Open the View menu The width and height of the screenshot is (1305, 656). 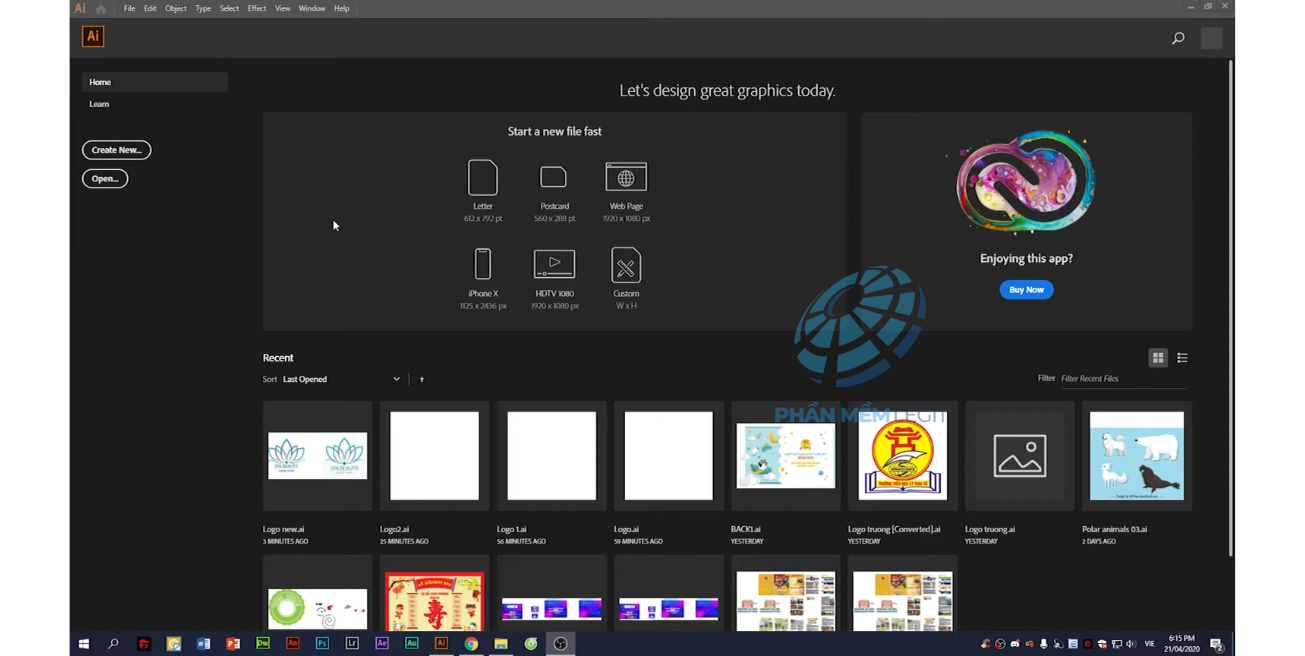pos(283,8)
